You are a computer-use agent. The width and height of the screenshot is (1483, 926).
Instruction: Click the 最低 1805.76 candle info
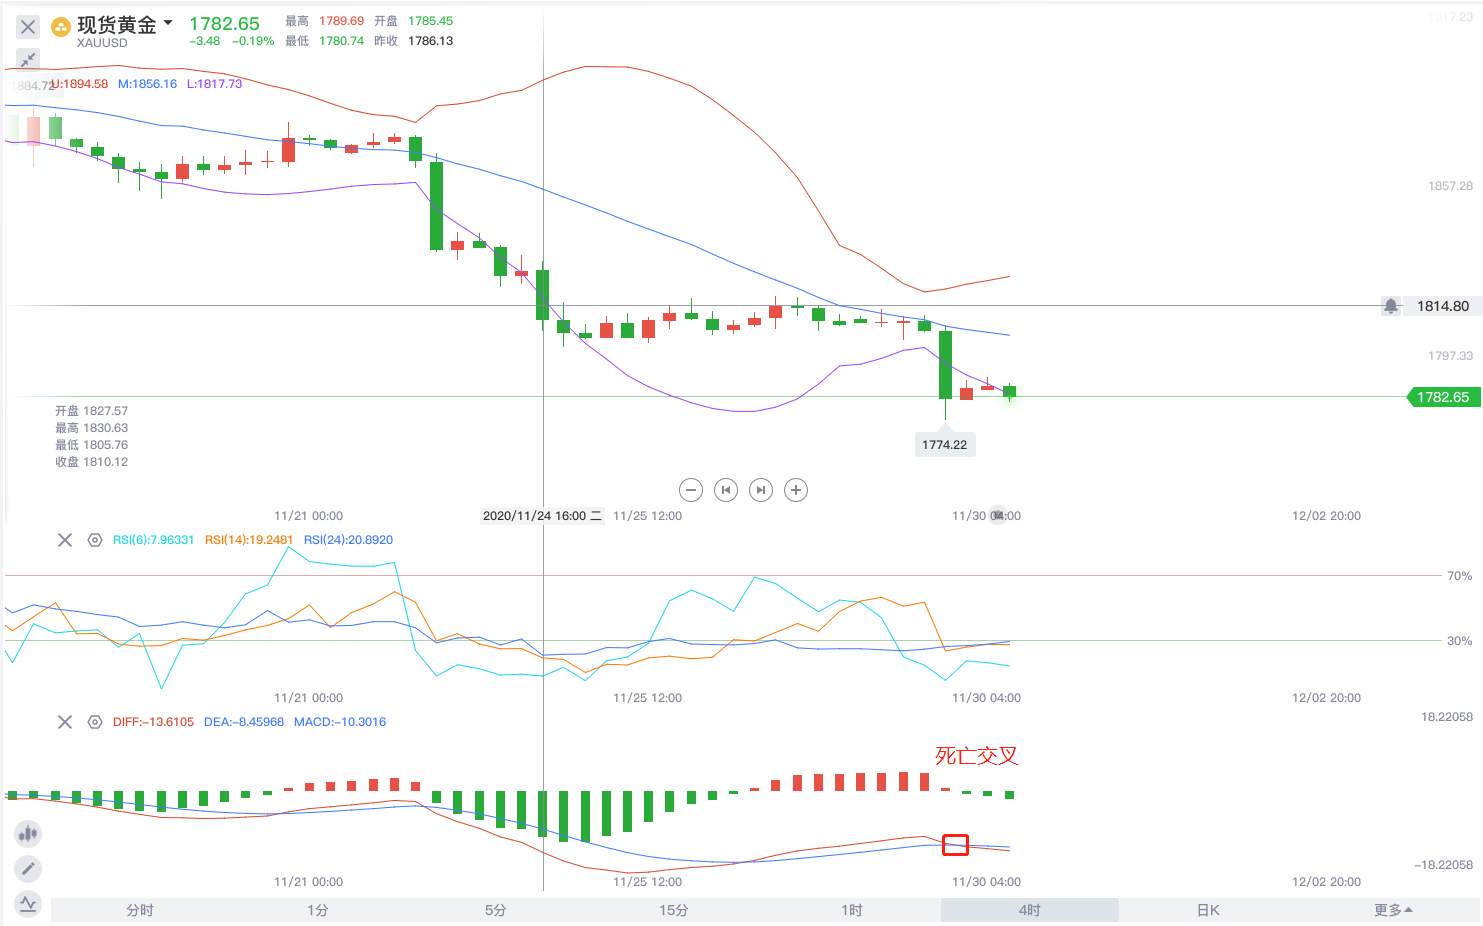[x=91, y=445]
